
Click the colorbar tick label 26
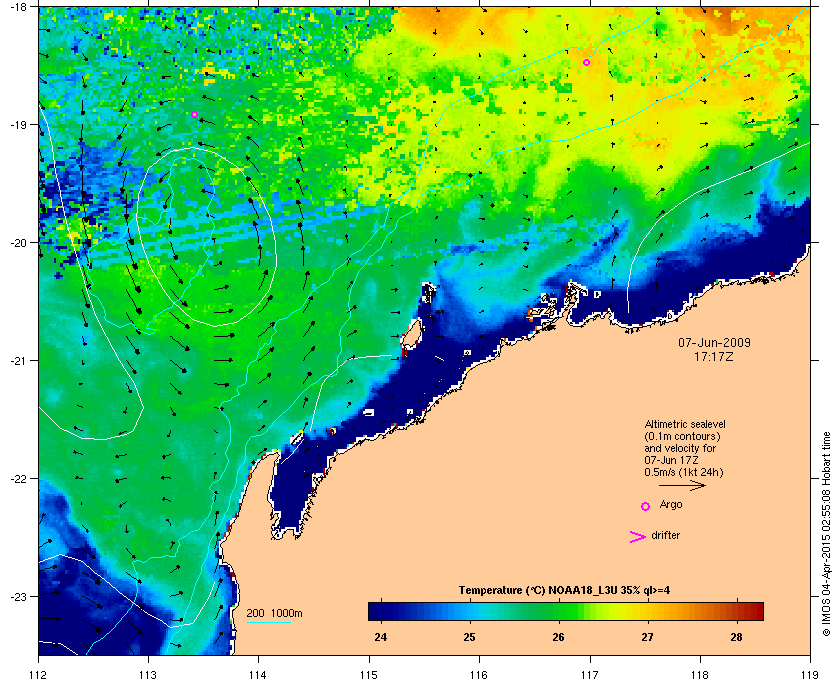coord(559,637)
